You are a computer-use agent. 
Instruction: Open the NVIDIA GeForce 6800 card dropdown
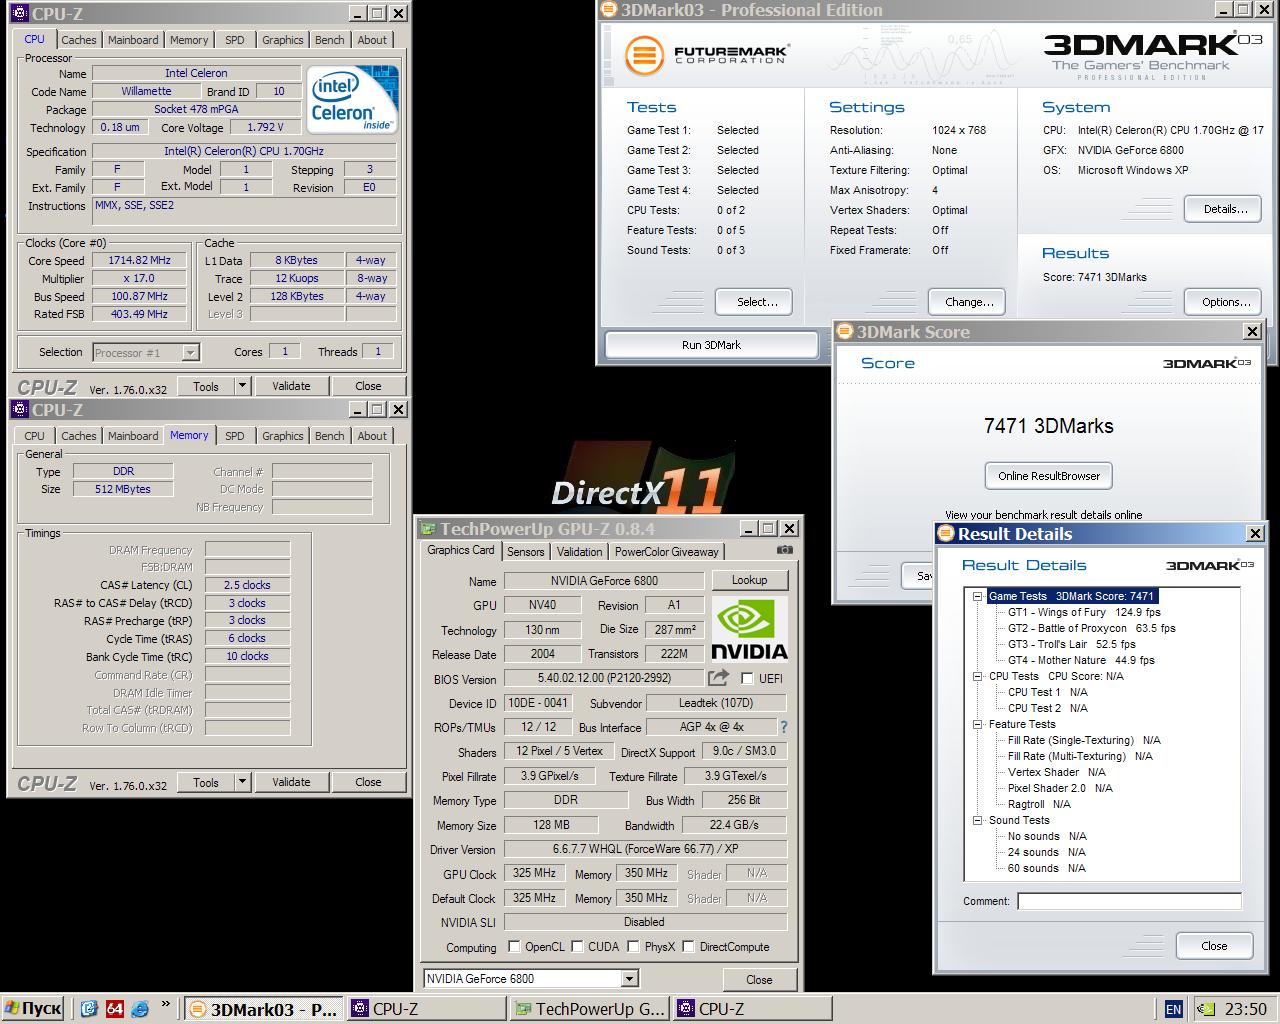tap(629, 979)
